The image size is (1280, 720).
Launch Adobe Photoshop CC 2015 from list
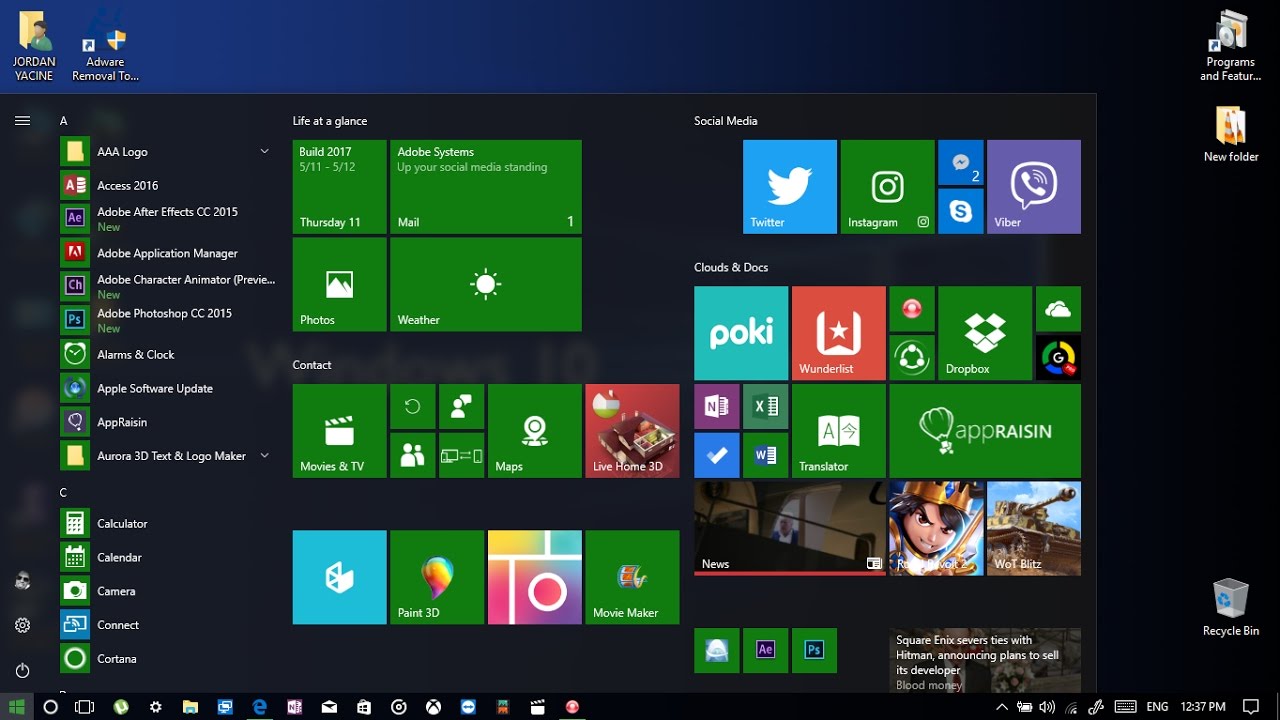(166, 320)
